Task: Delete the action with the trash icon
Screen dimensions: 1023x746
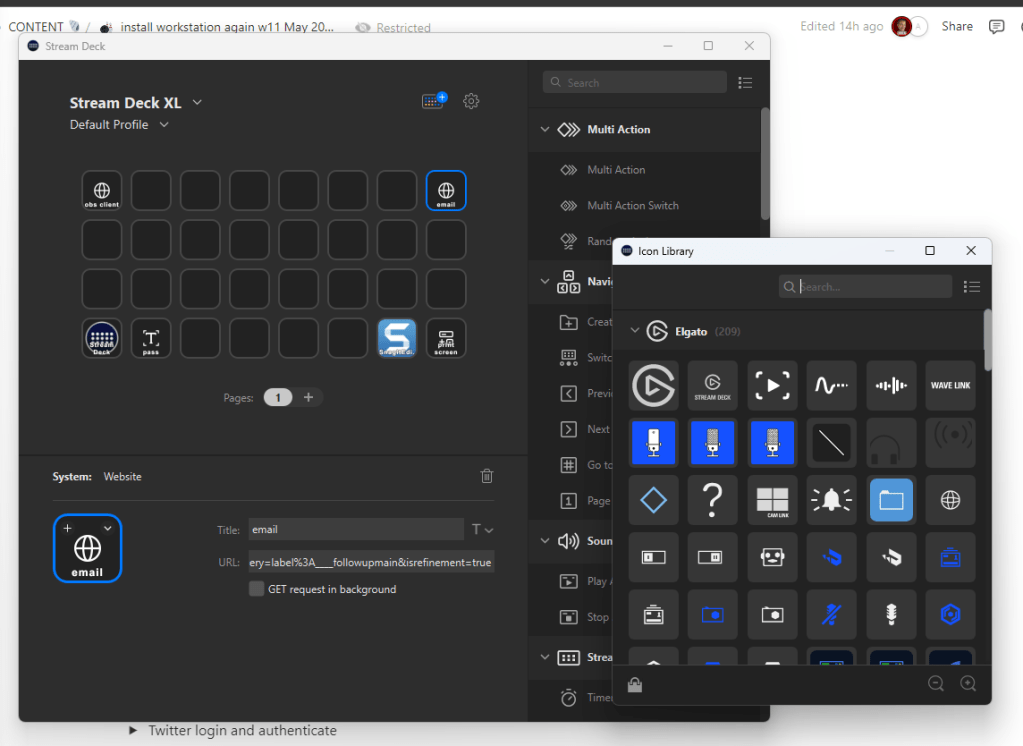Action: tap(487, 476)
